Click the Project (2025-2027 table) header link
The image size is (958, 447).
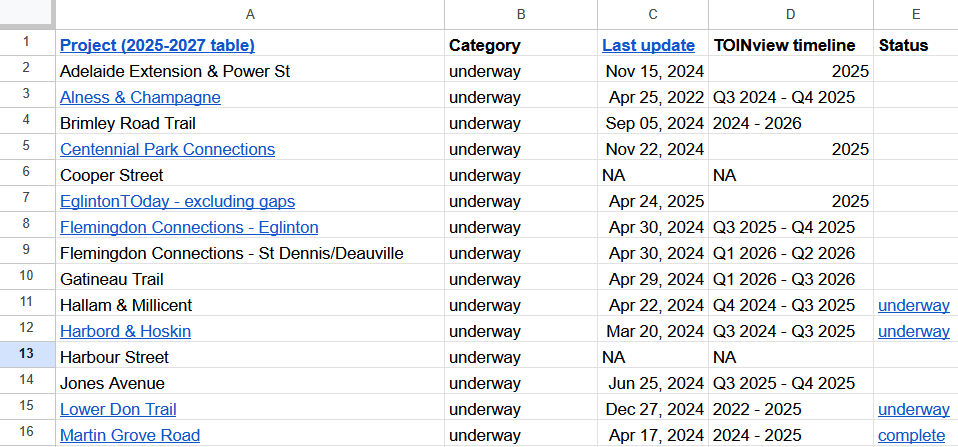pos(157,45)
